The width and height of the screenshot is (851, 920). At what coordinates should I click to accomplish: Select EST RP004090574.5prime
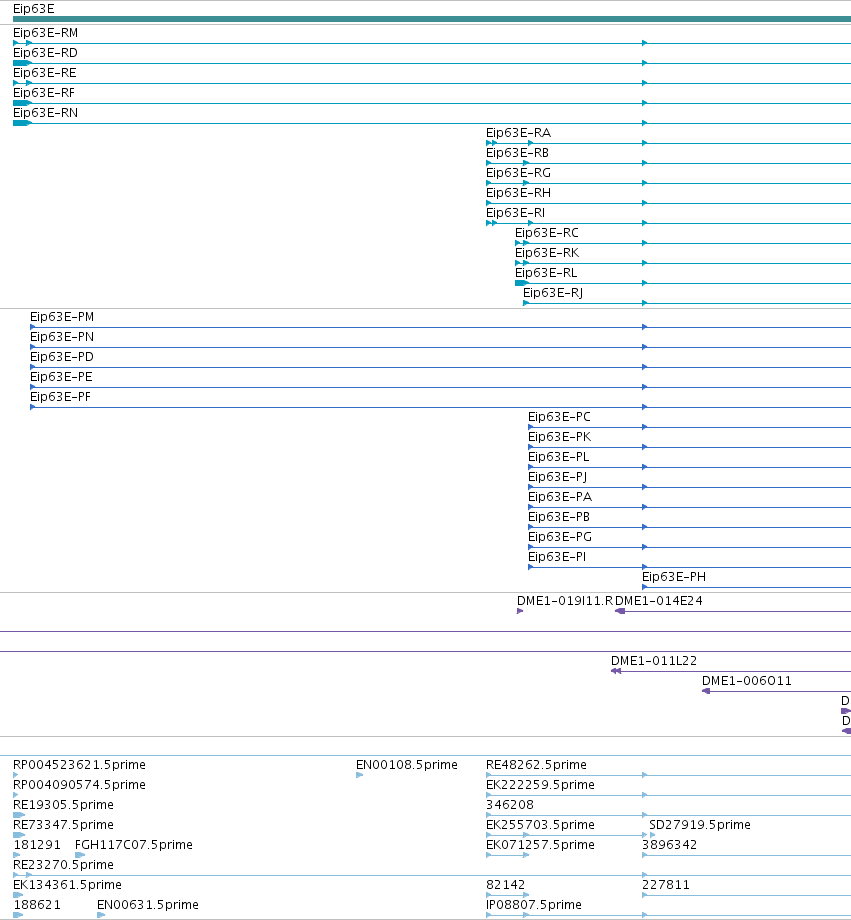pyautogui.click(x=79, y=784)
